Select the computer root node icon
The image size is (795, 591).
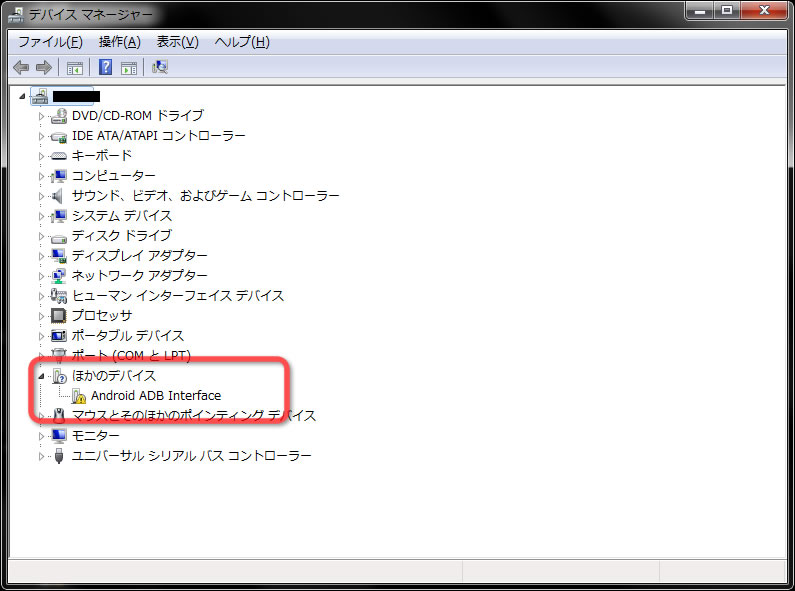point(40,96)
